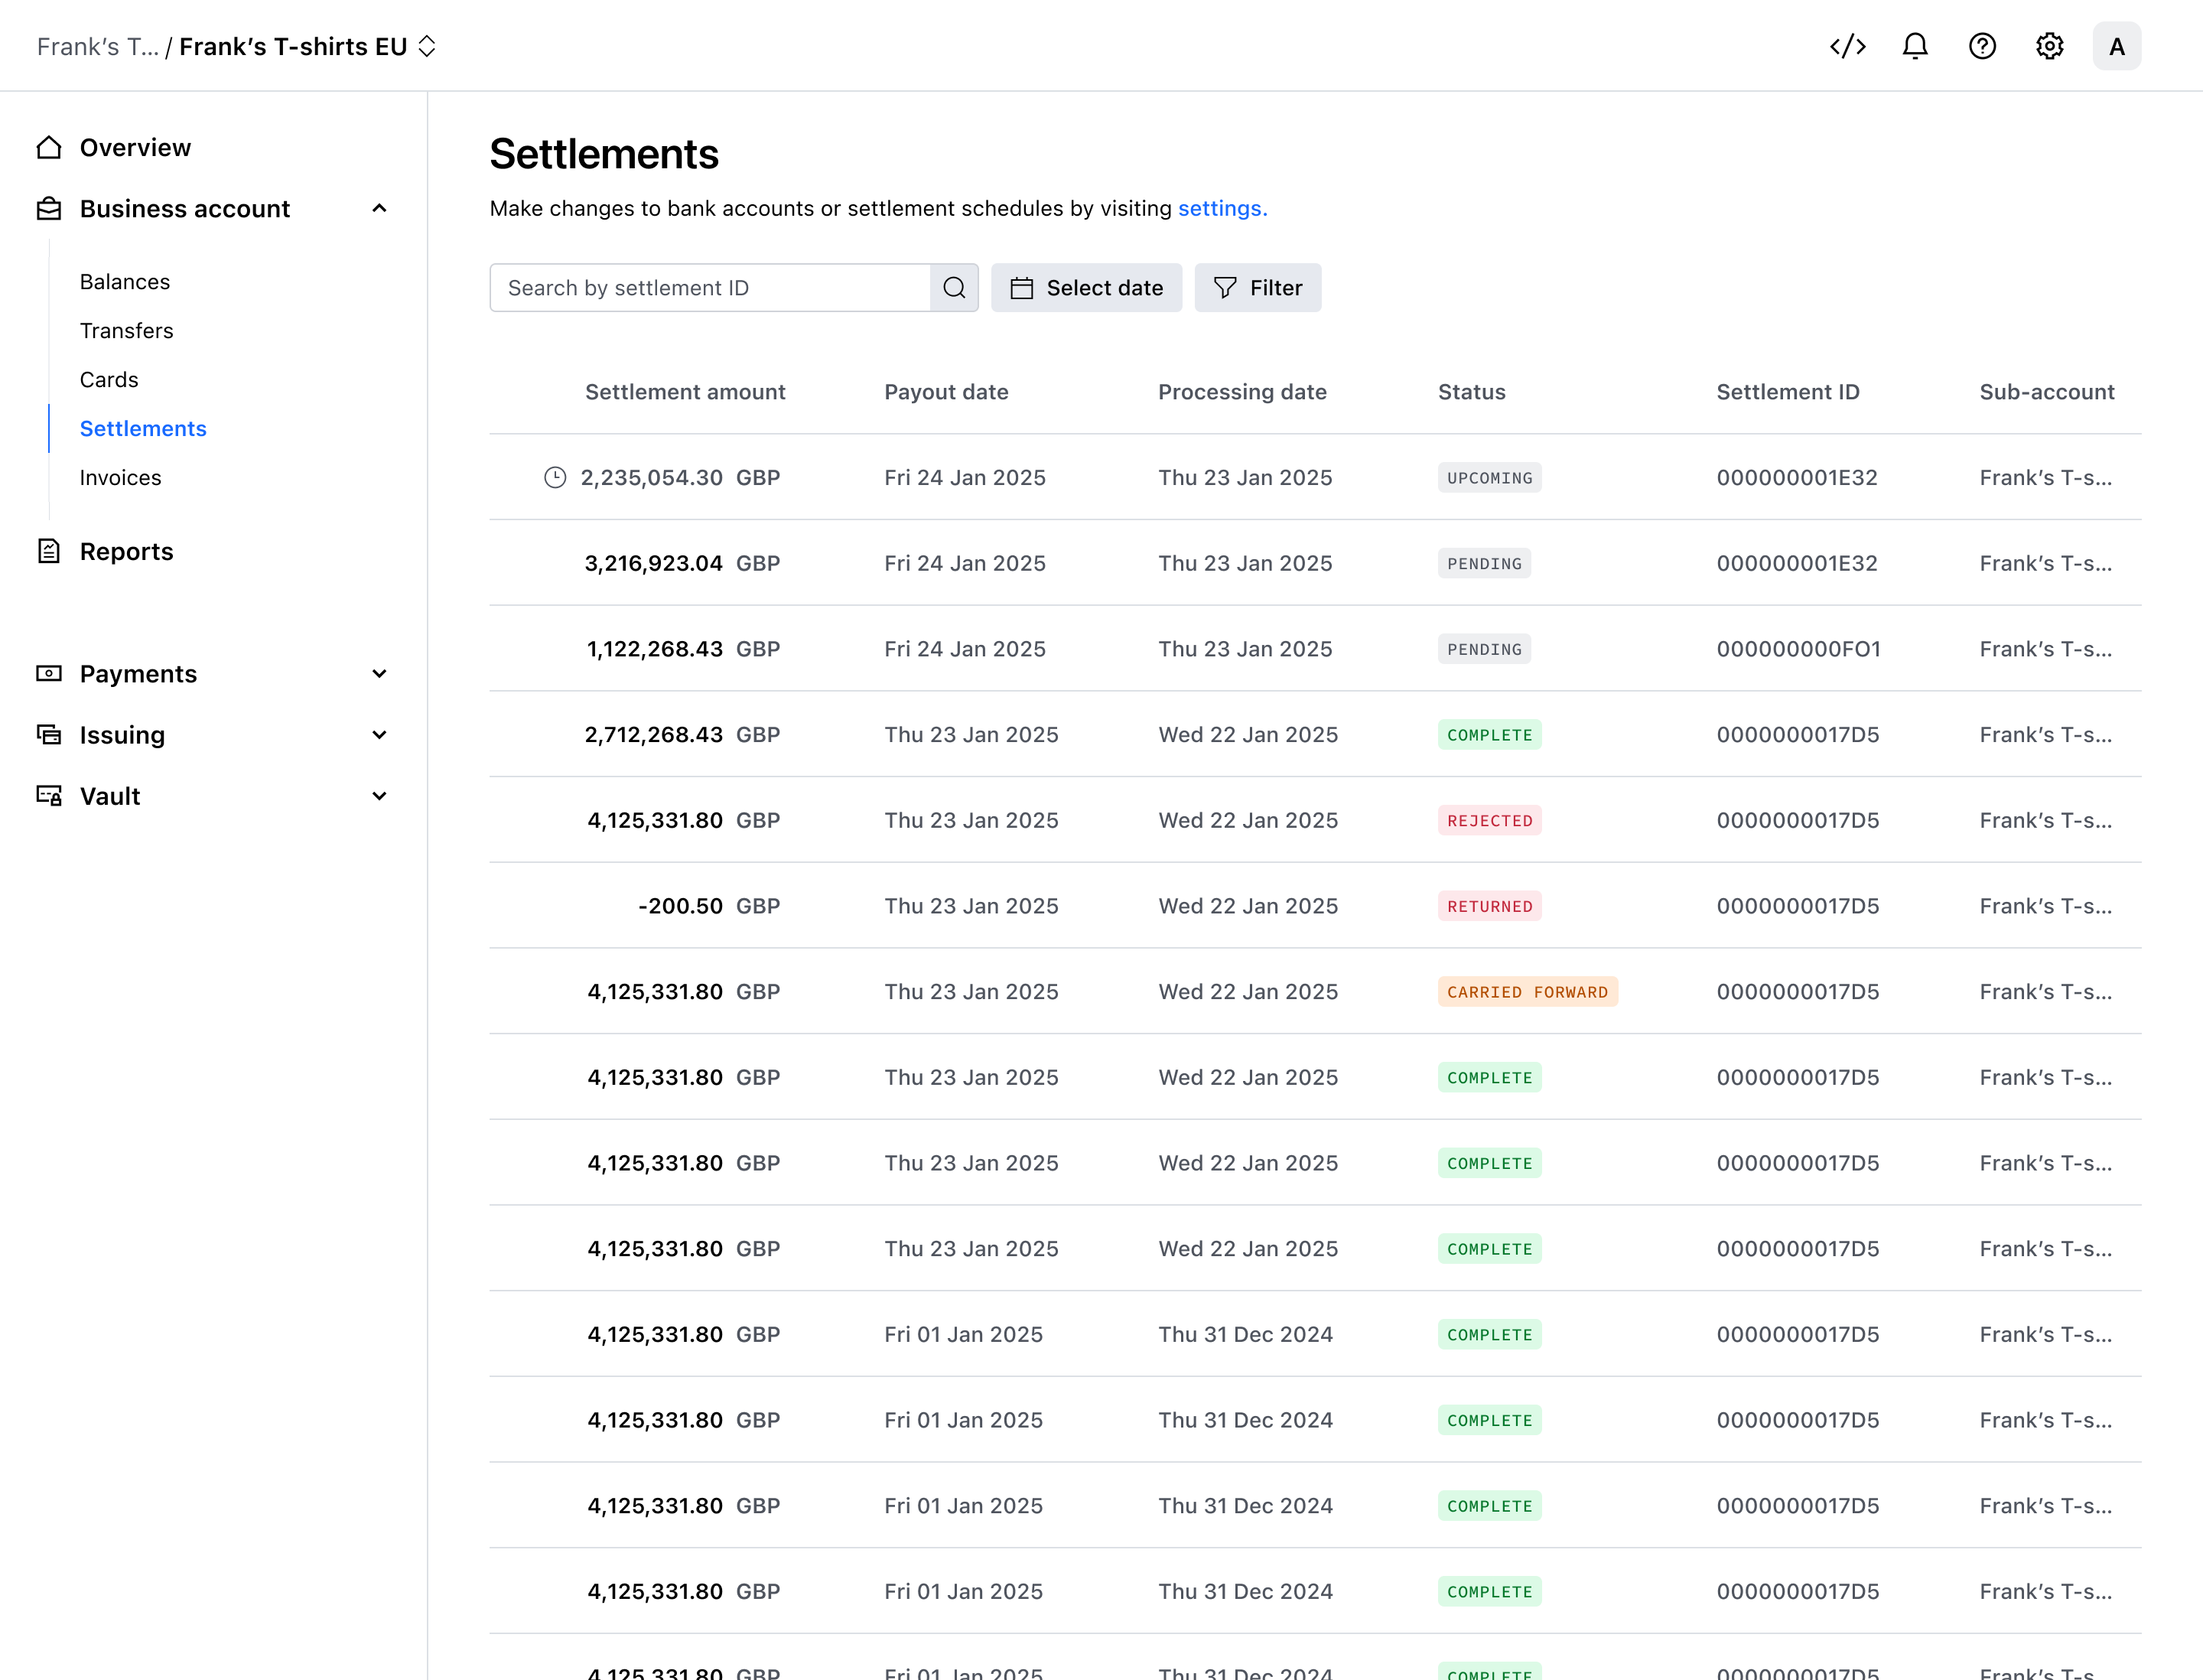The height and width of the screenshot is (1680, 2203).
Task: Click the Settlement amount column header
Action: pyautogui.click(x=685, y=392)
